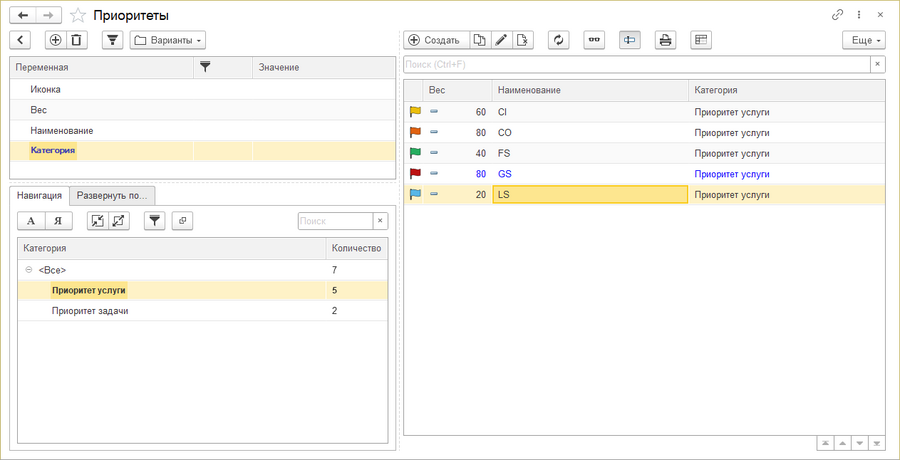Click the copy item icon next to Создать
Viewport: 900px width, 460px height.
point(480,40)
